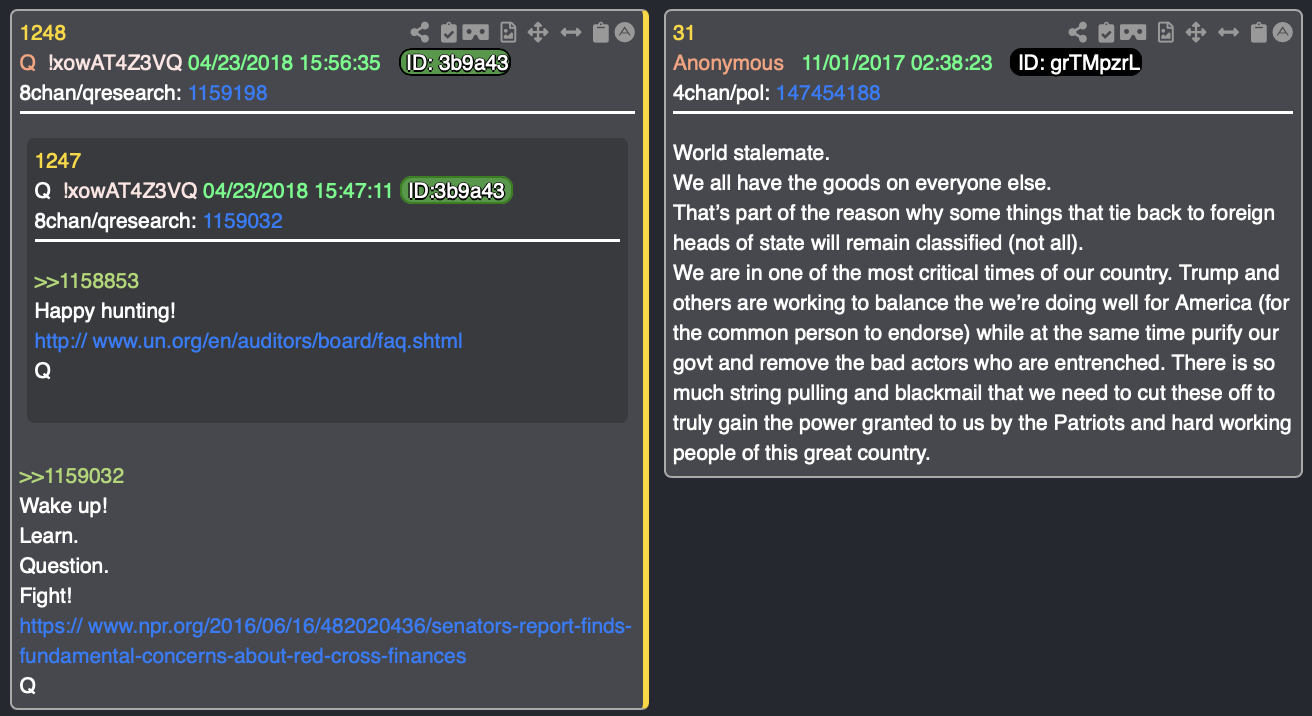Click tripcode !xowAT4Z3VQ on post 1248

[115, 63]
